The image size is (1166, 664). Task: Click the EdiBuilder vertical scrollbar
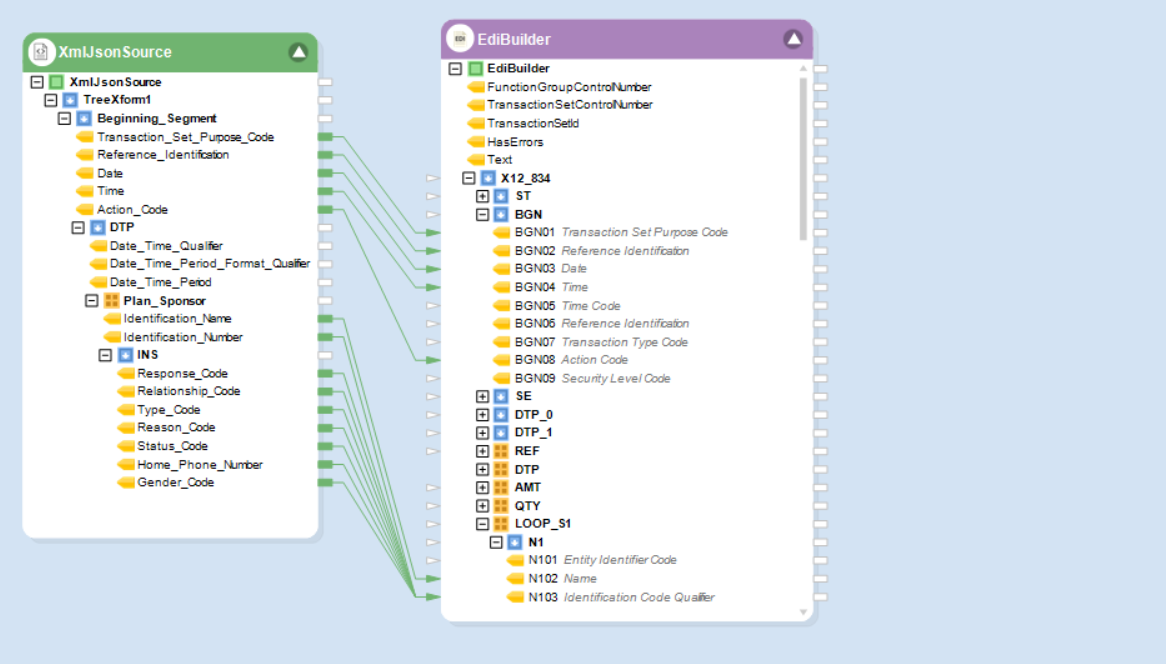coord(803,160)
